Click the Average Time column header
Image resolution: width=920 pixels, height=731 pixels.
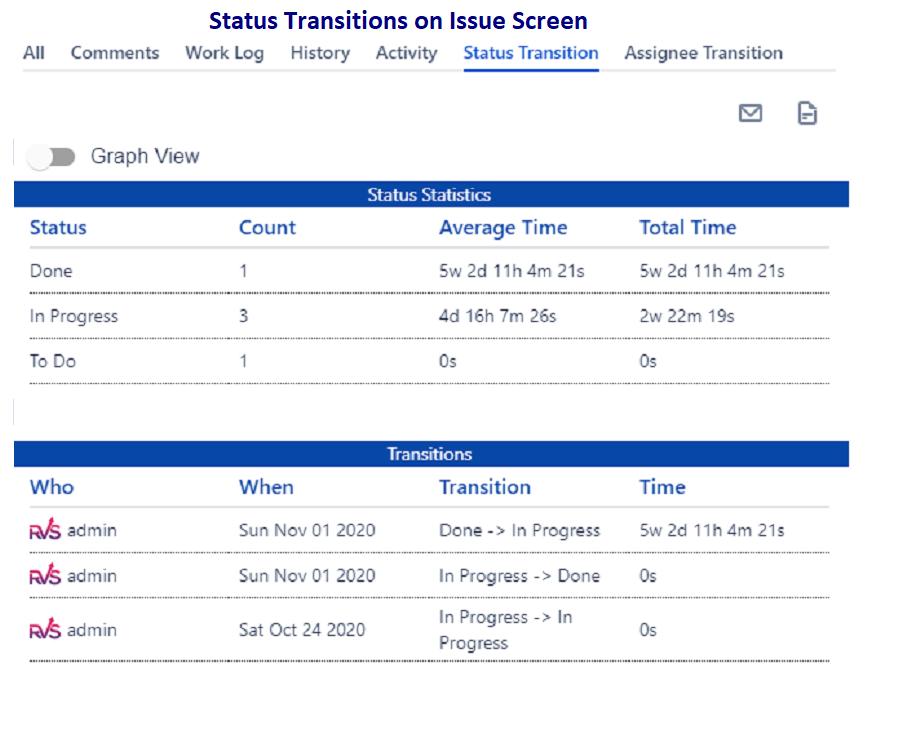503,227
